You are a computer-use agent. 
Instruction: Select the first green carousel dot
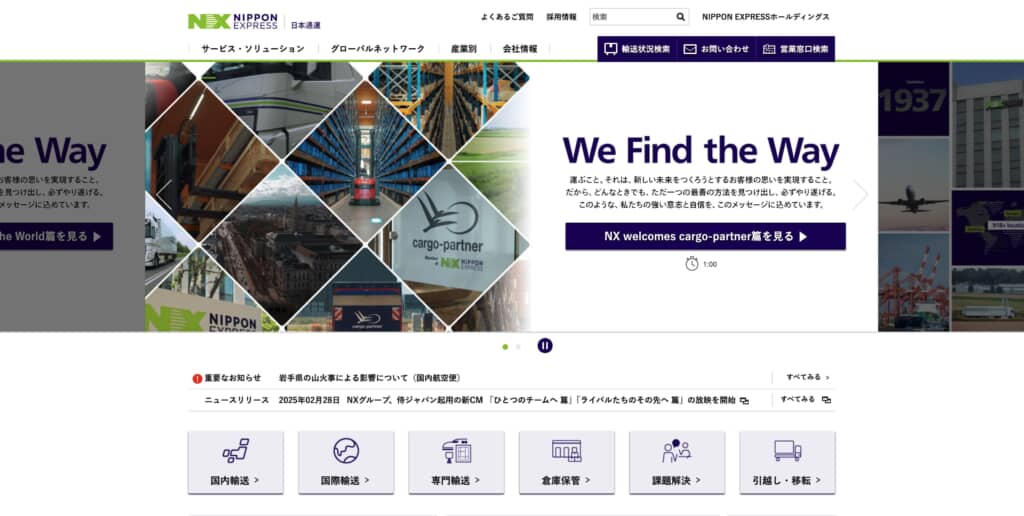[x=505, y=347]
